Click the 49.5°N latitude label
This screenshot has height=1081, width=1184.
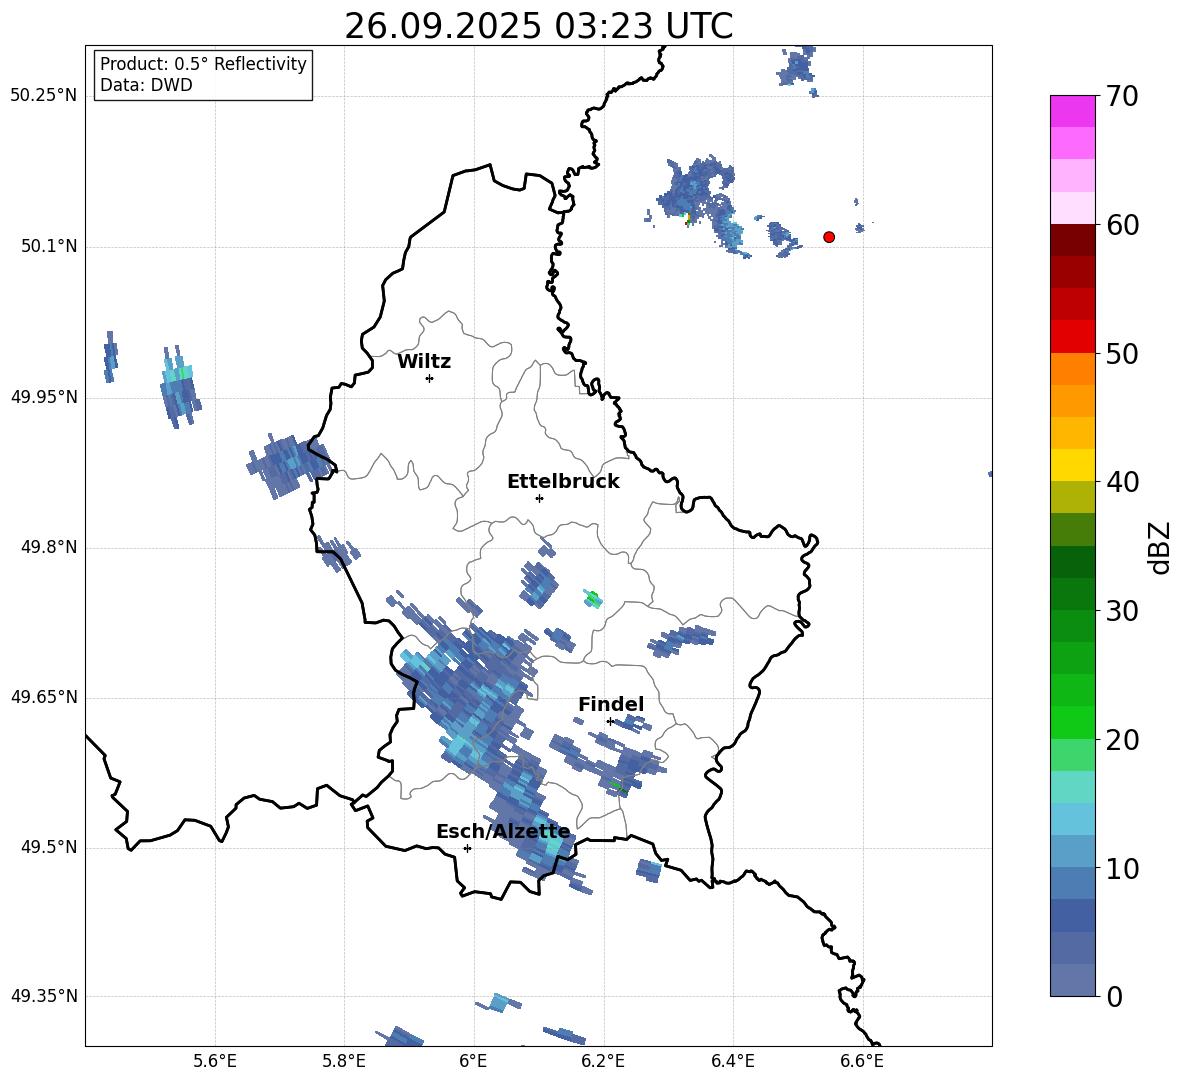(49, 847)
